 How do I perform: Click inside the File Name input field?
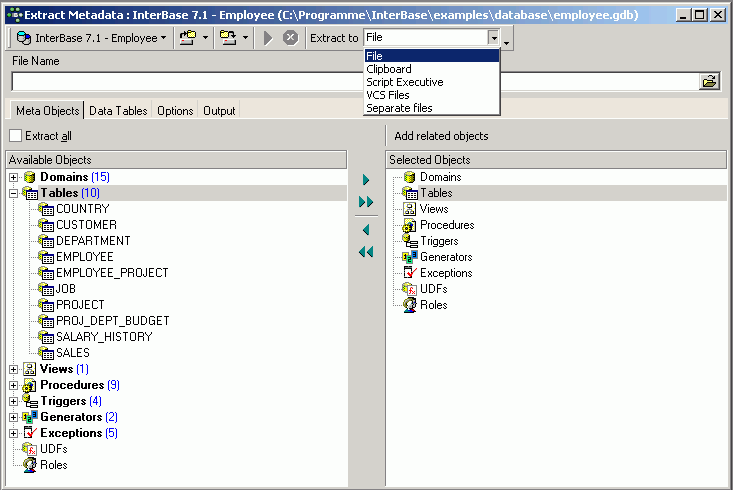[355, 82]
